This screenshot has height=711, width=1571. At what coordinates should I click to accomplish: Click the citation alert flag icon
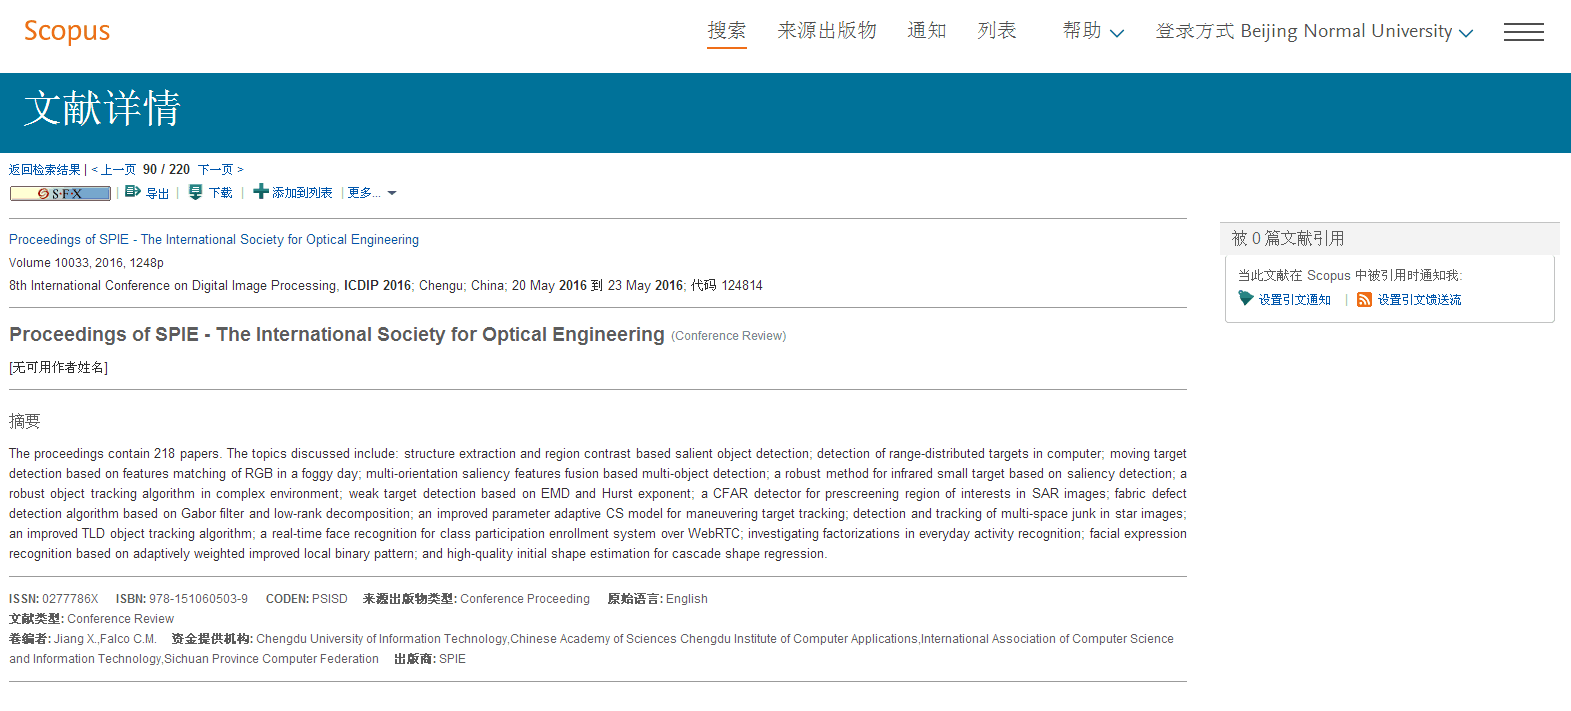tap(1246, 298)
